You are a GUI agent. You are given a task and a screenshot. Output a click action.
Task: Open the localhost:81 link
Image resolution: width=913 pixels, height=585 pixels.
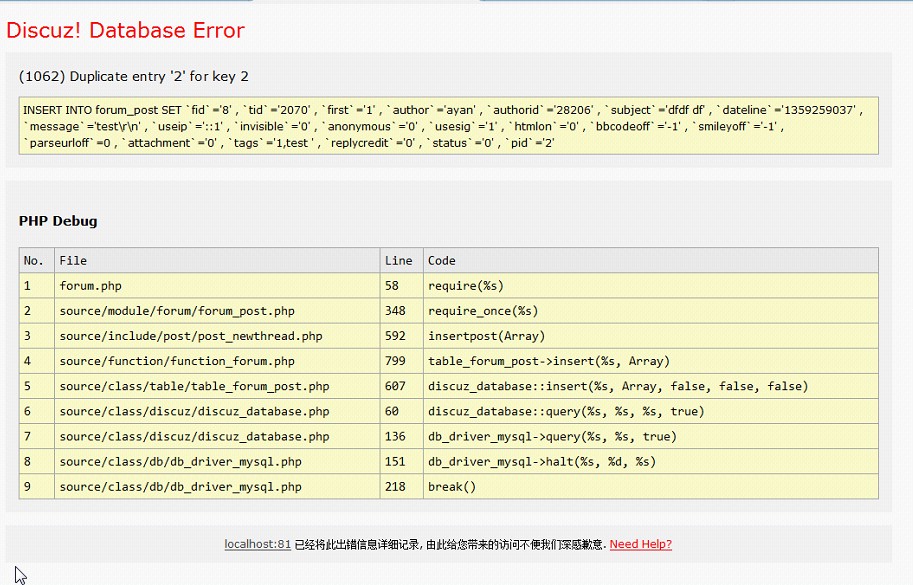pos(257,544)
